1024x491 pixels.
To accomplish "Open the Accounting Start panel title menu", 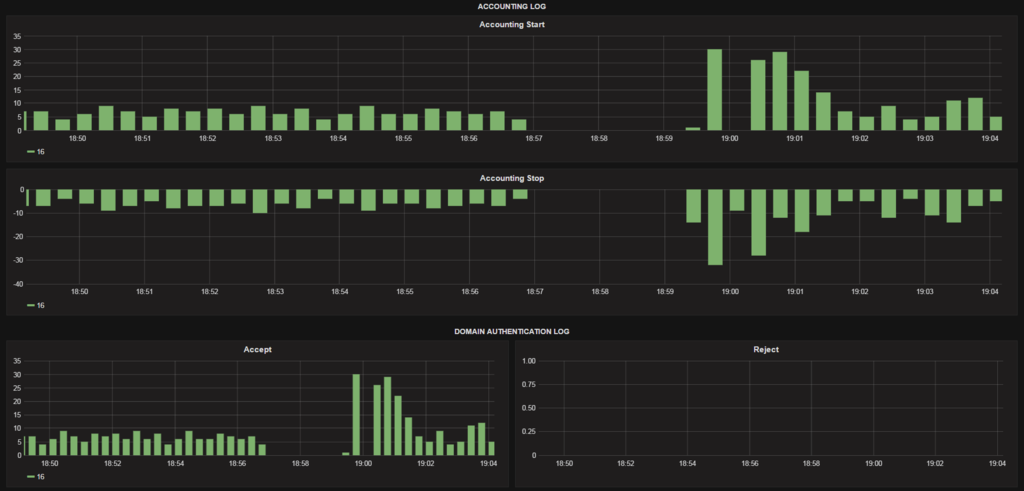I will pos(512,25).
